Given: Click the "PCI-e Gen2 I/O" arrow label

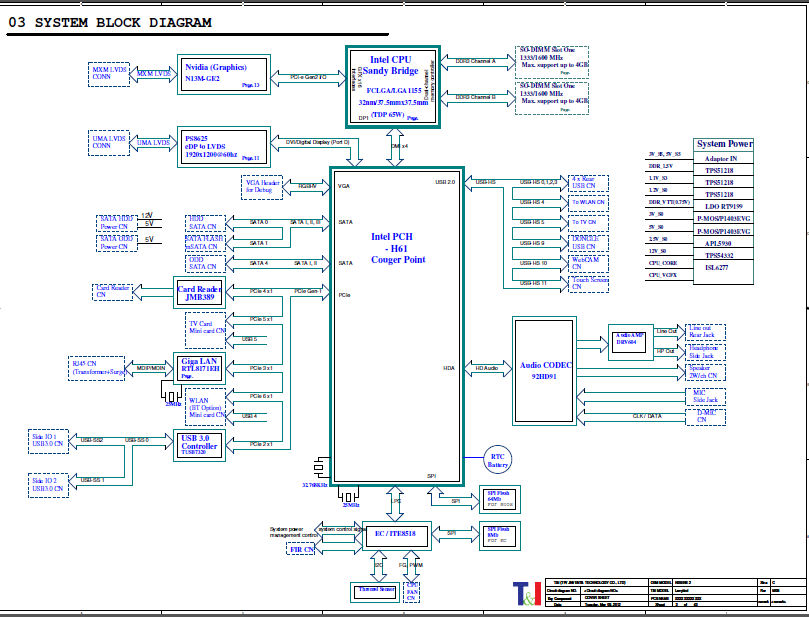Looking at the screenshot, I should coord(308,77).
